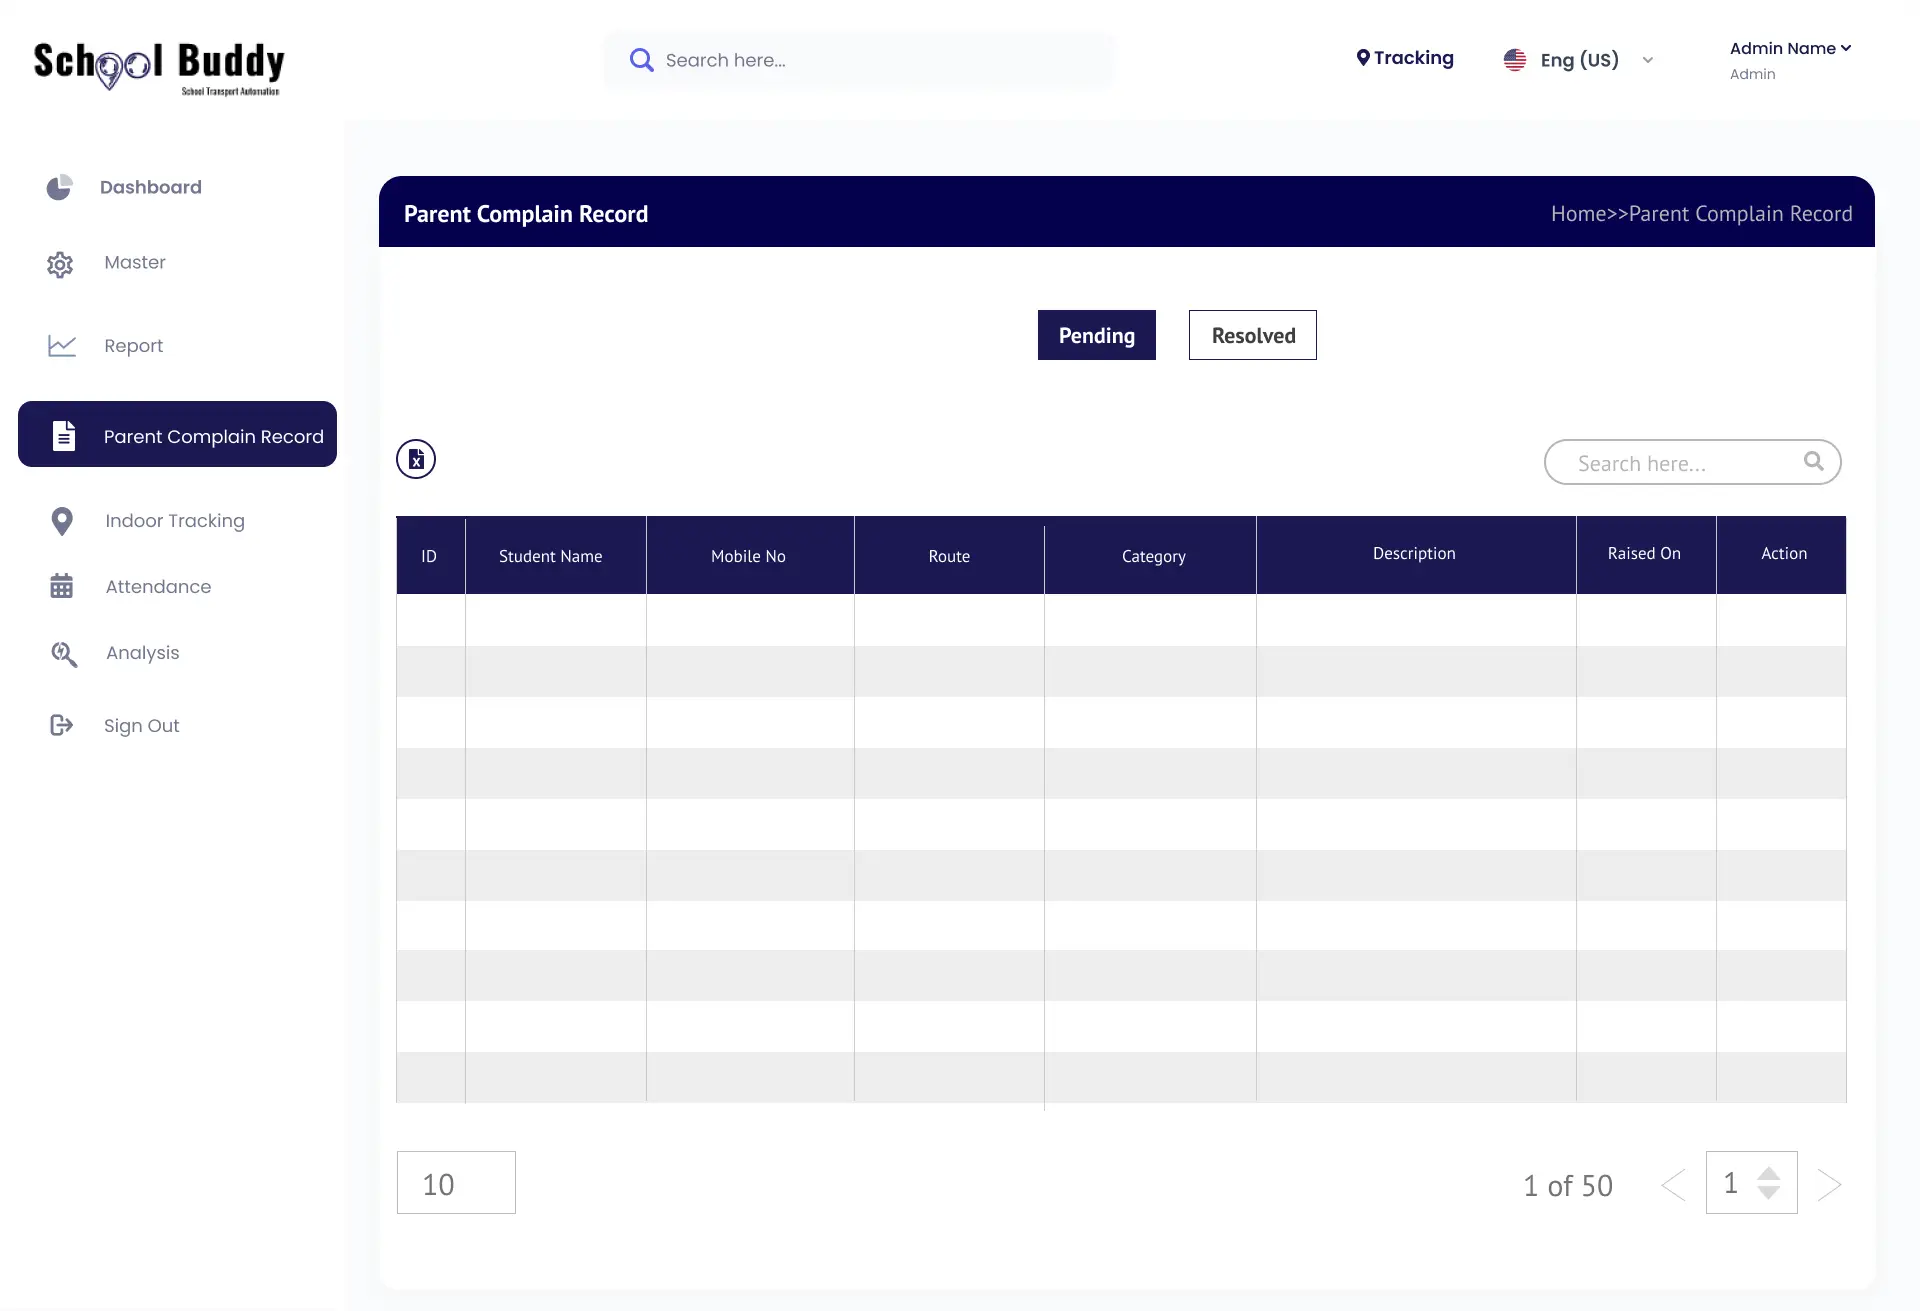Image resolution: width=1920 pixels, height=1311 pixels.
Task: Click the Excel export icon
Action: tap(416, 459)
